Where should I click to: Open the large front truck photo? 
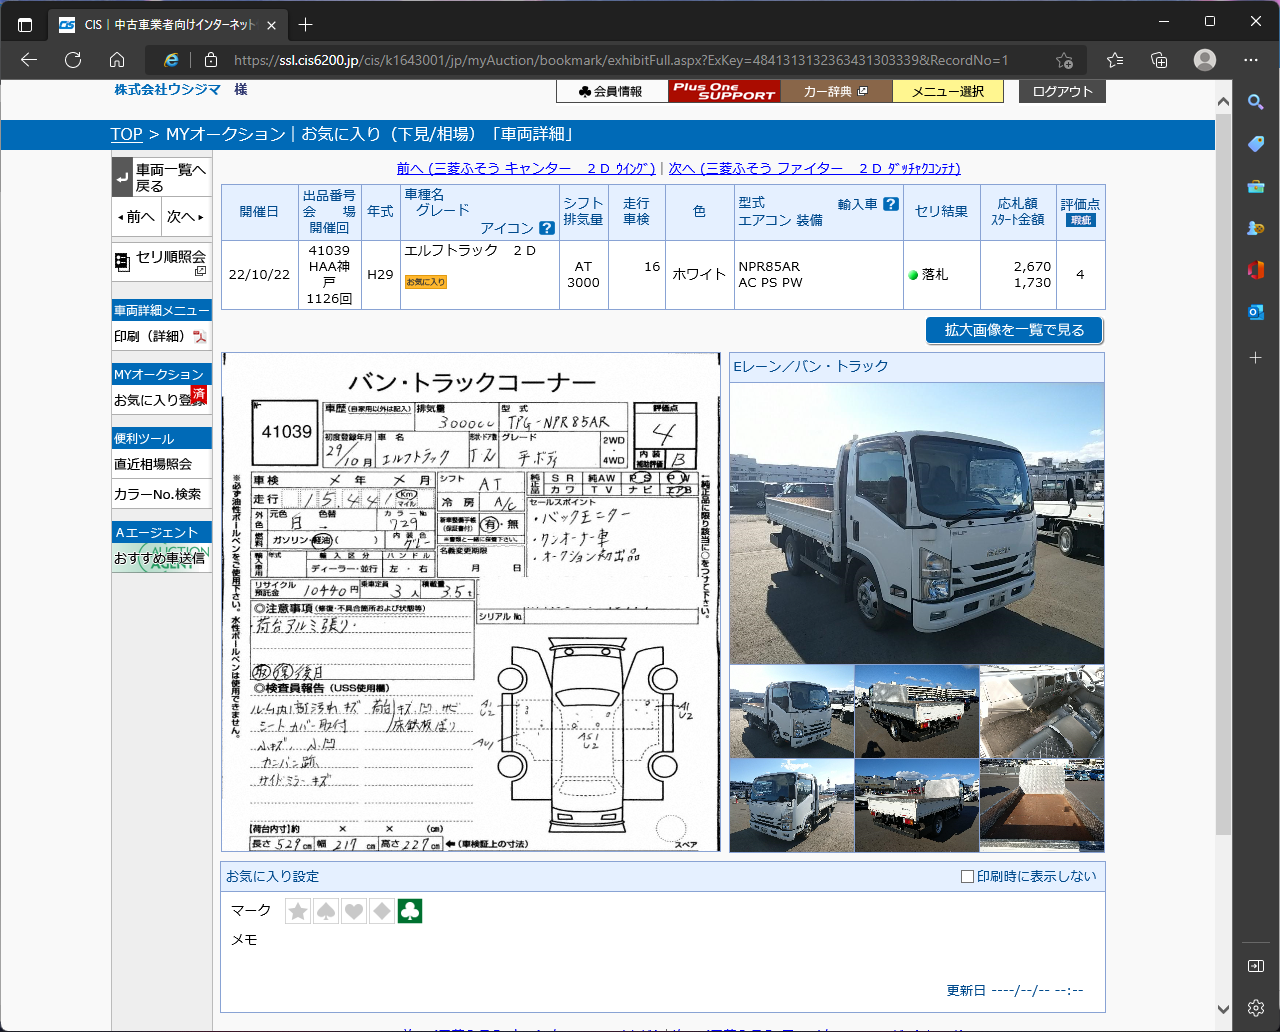tap(917, 523)
